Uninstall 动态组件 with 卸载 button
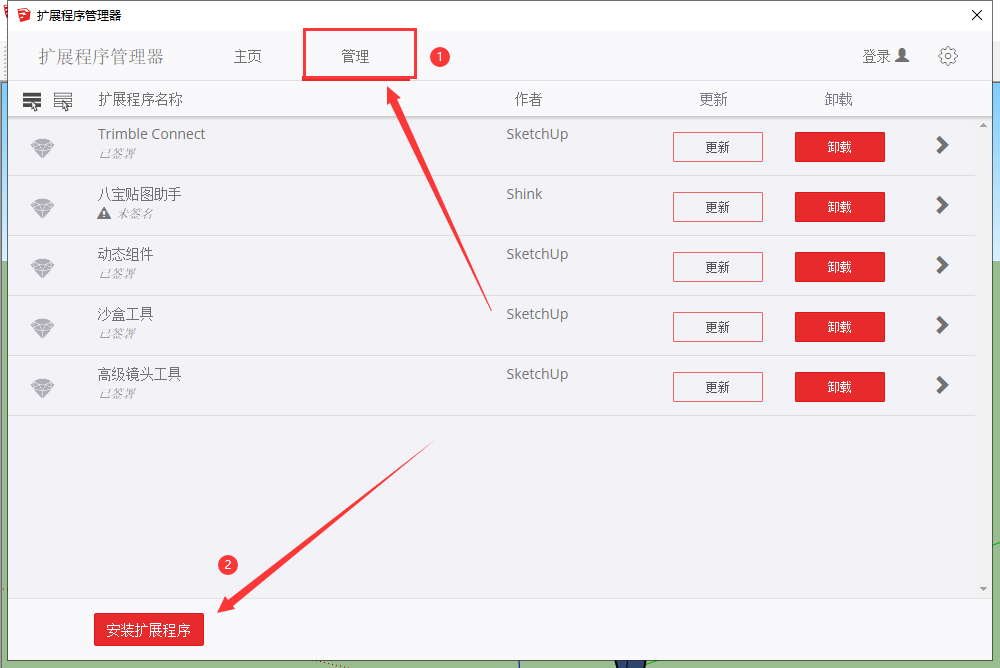 point(839,267)
